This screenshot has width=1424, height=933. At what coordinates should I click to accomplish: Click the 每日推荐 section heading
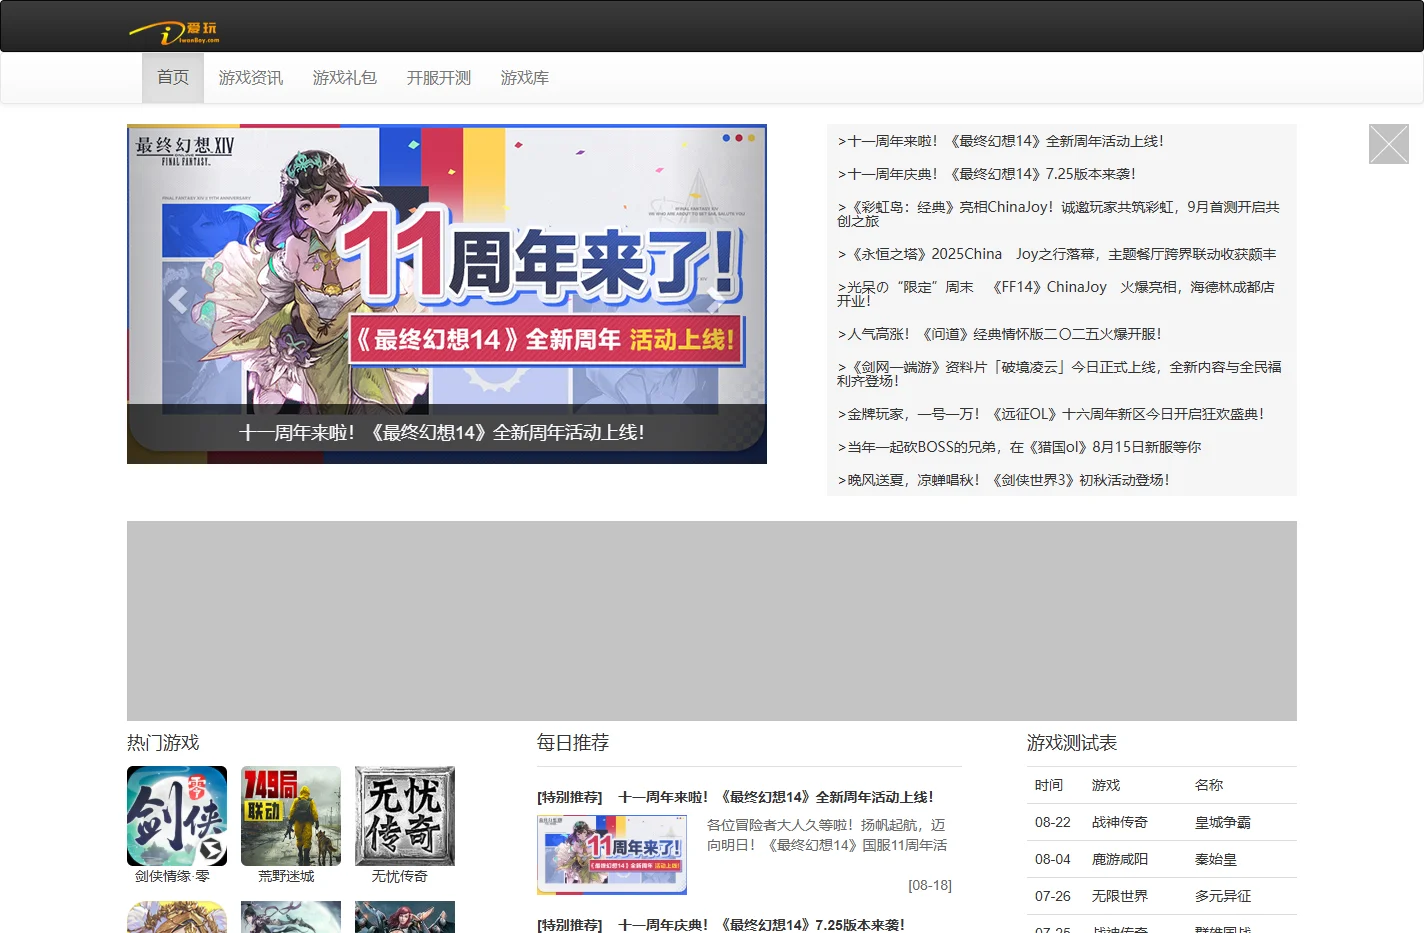(573, 742)
